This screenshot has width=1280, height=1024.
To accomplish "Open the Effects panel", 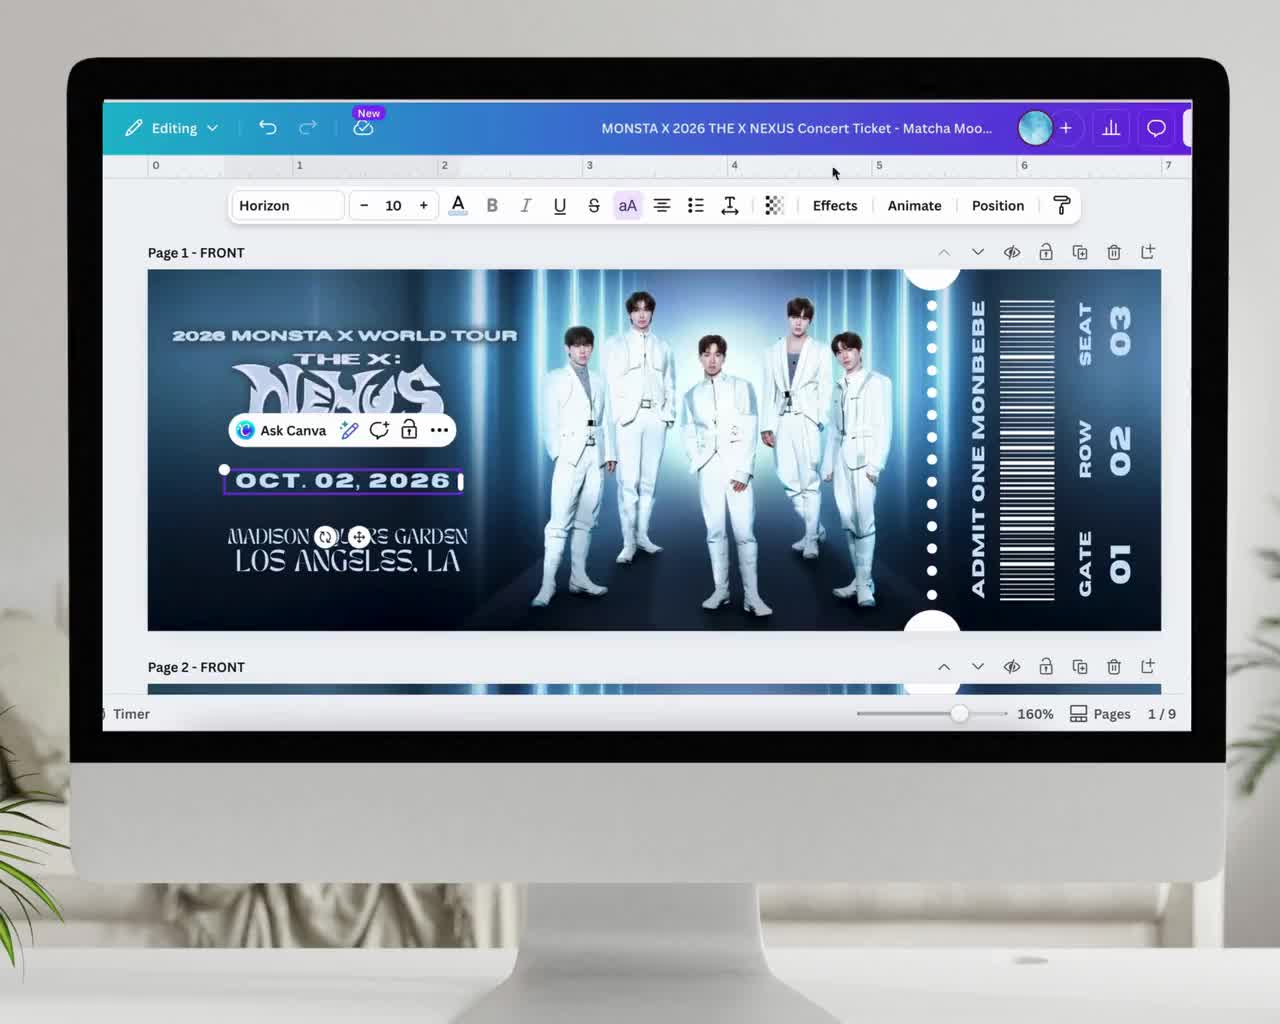I will pyautogui.click(x=835, y=205).
